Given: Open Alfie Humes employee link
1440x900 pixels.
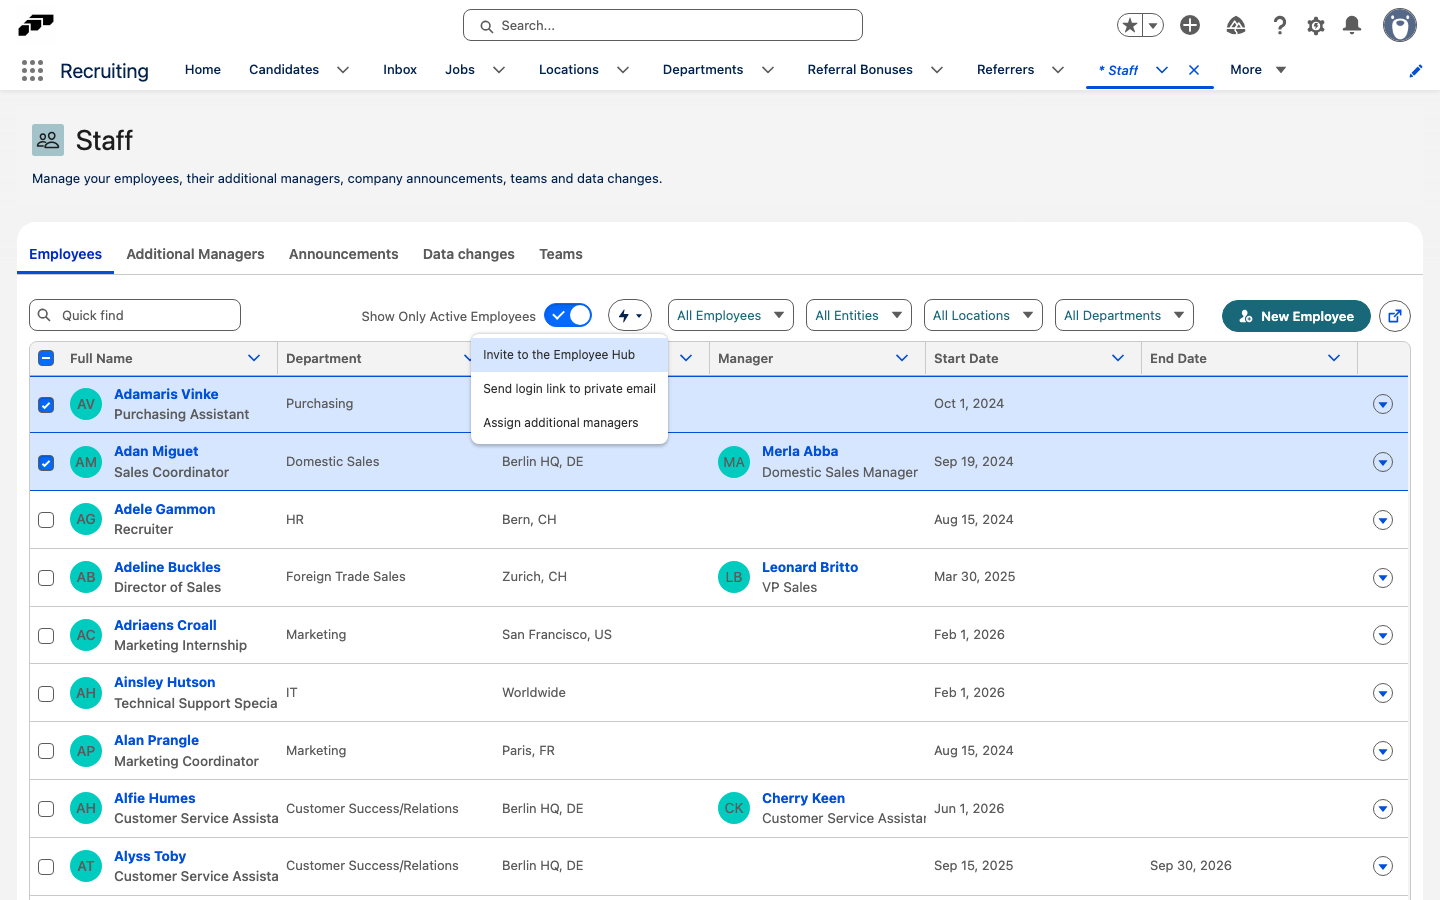Looking at the screenshot, I should 154,798.
